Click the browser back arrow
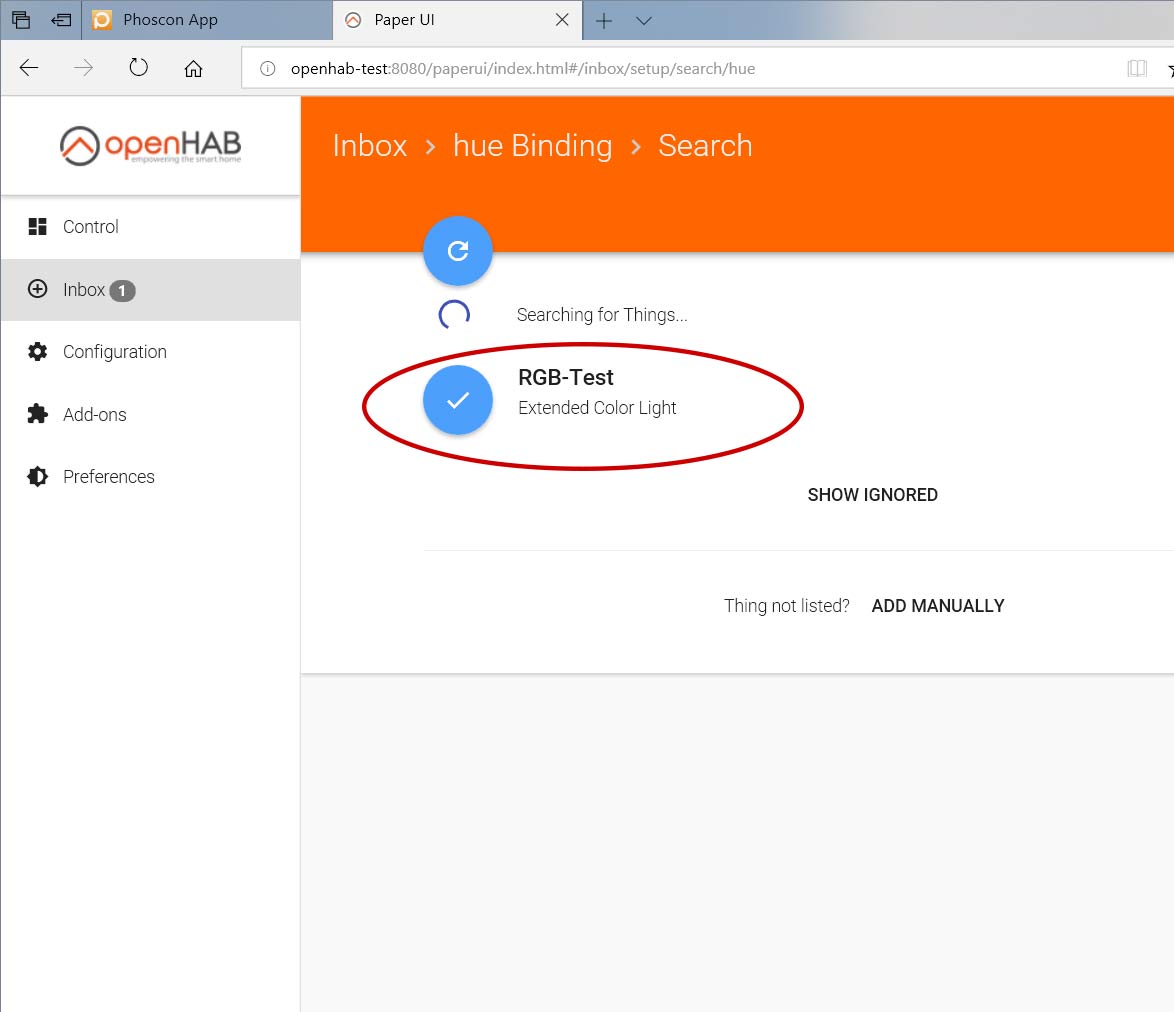This screenshot has width=1174, height=1012. pyautogui.click(x=29, y=68)
